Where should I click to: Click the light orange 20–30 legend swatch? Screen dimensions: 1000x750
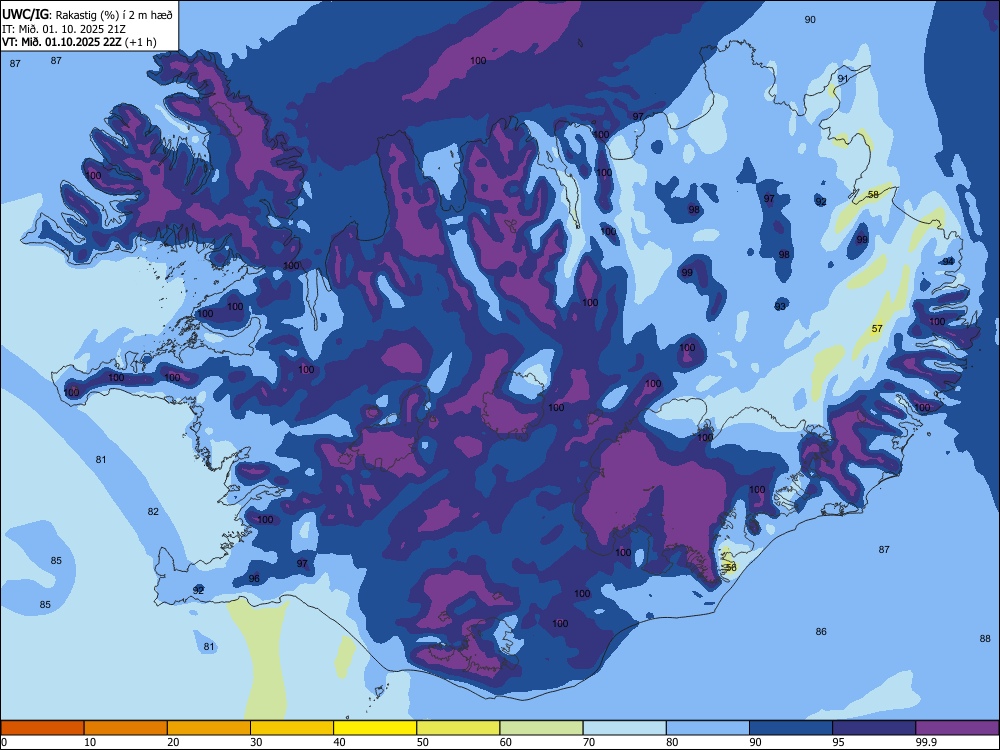[209, 728]
